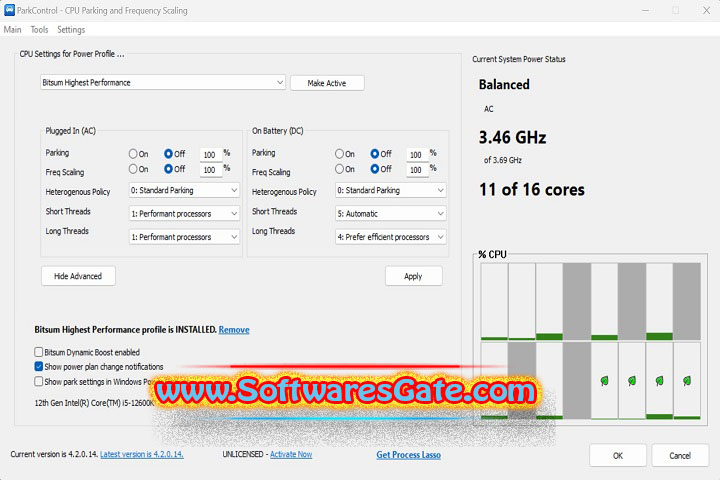Click the OK button
Viewport: 720px width, 480px height.
[x=618, y=455]
